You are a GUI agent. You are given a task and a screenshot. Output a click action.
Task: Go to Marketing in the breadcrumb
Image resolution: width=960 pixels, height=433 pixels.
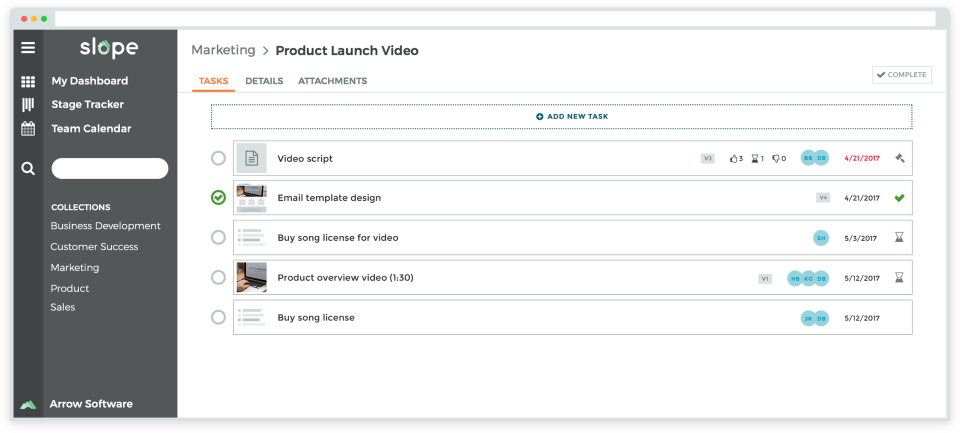pyautogui.click(x=222, y=50)
